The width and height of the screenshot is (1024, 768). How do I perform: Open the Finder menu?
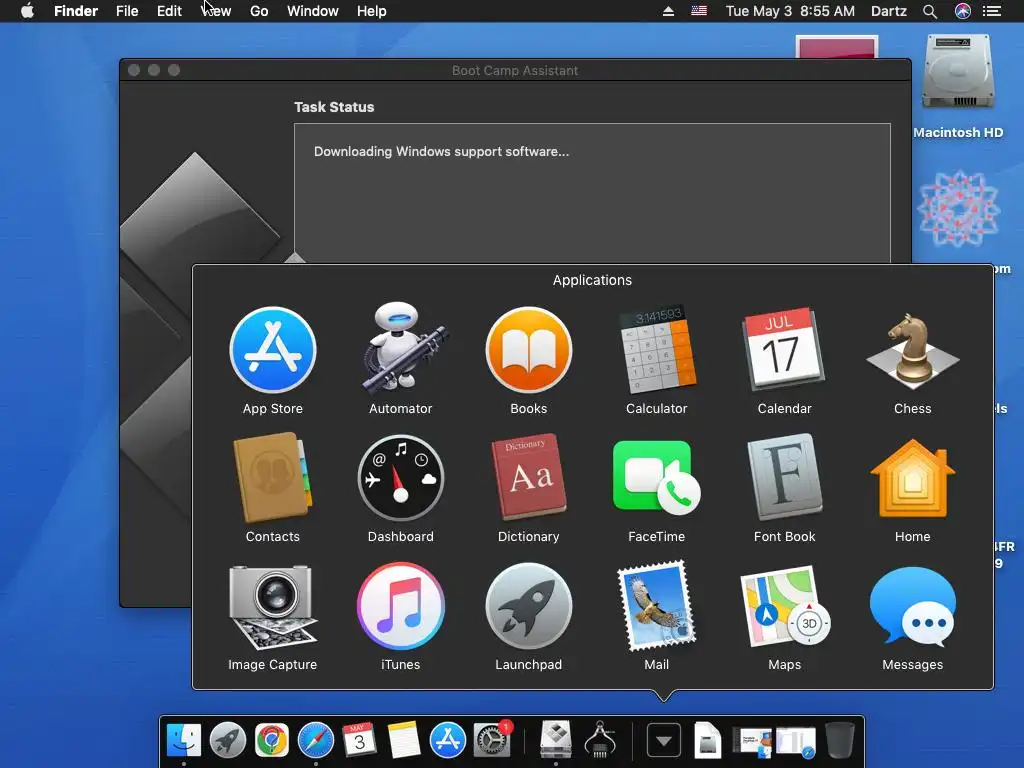[76, 11]
